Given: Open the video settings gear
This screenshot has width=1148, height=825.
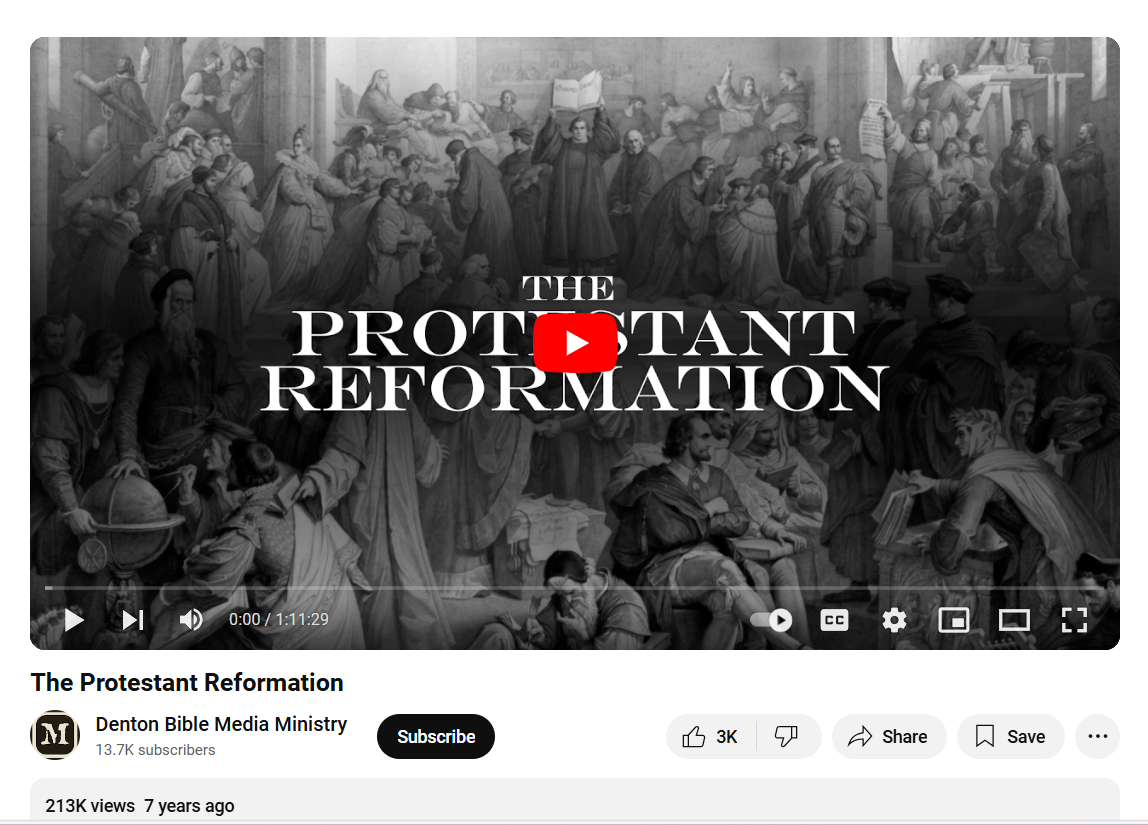Looking at the screenshot, I should (x=894, y=620).
